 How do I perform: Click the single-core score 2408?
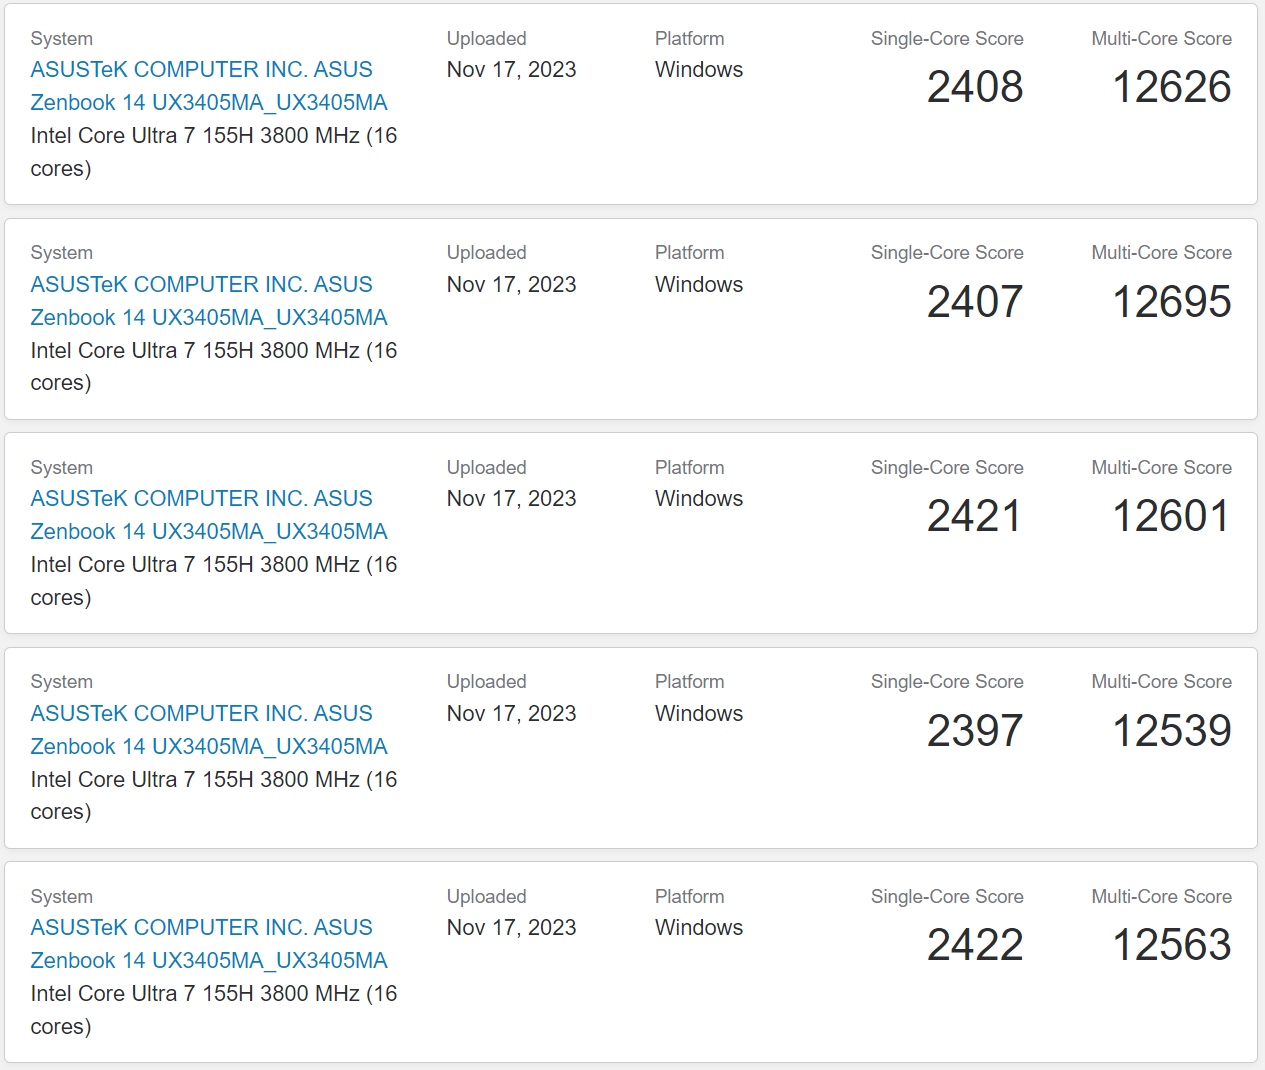(974, 87)
